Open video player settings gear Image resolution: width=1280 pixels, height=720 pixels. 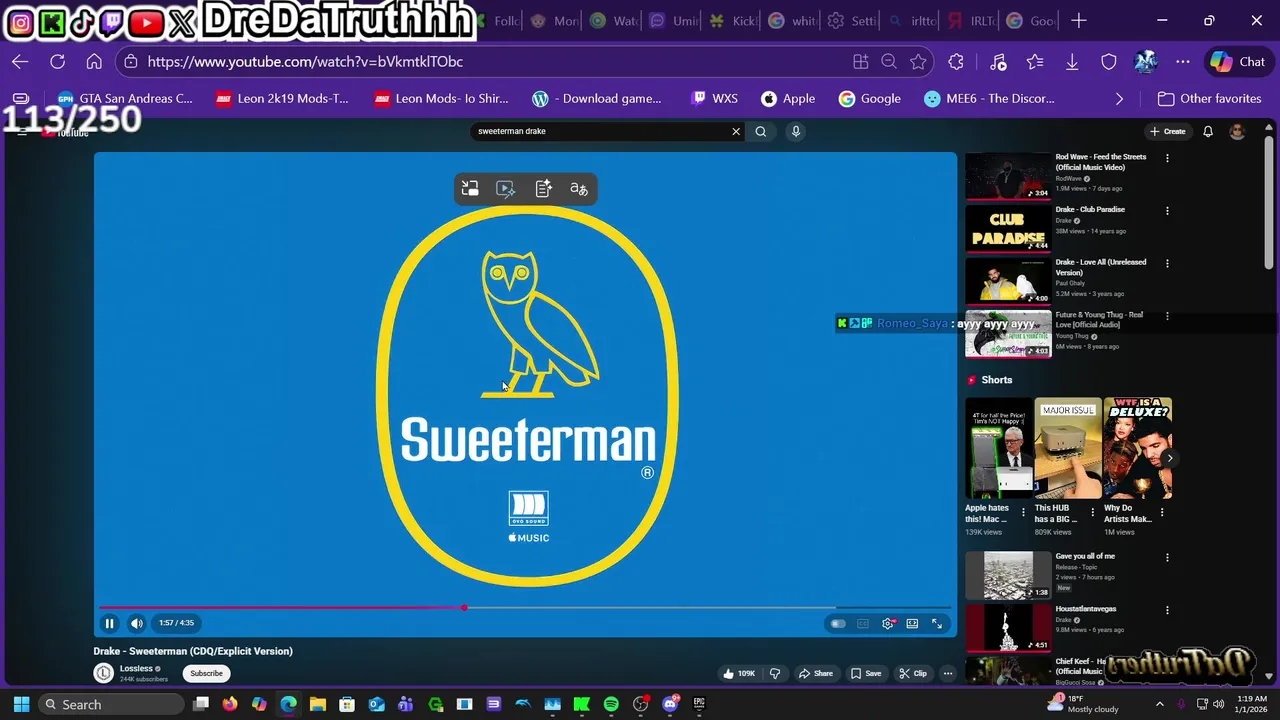888,624
